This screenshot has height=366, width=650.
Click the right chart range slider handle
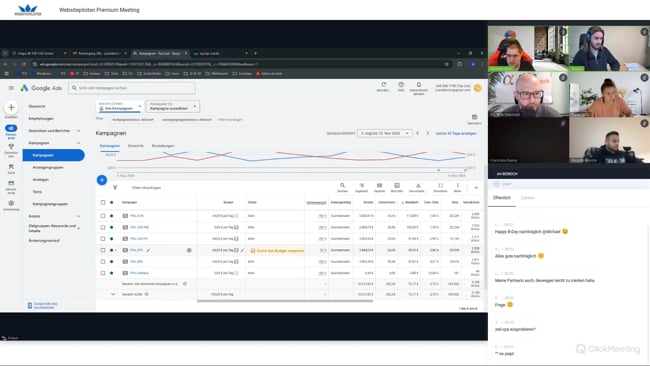point(465,170)
